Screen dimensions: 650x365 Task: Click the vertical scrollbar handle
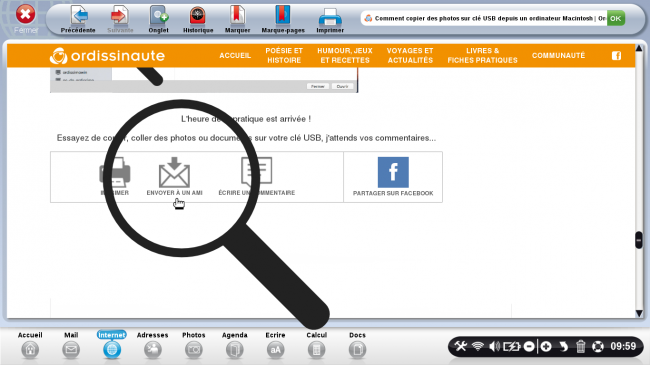(x=639, y=240)
